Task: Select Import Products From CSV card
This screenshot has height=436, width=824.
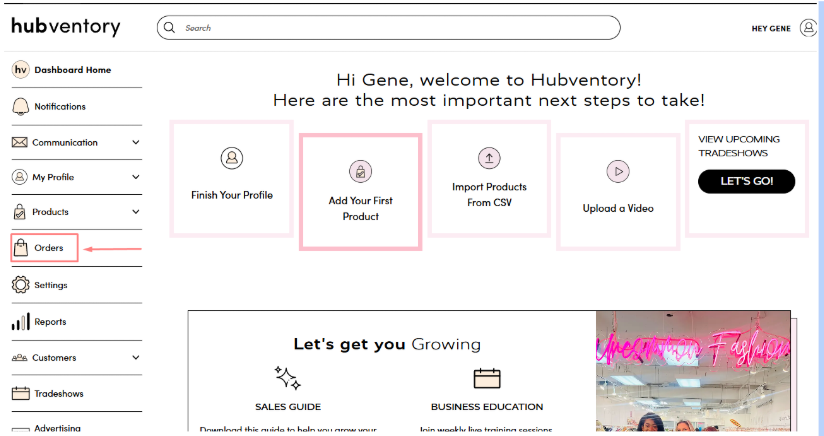Action: (x=489, y=179)
